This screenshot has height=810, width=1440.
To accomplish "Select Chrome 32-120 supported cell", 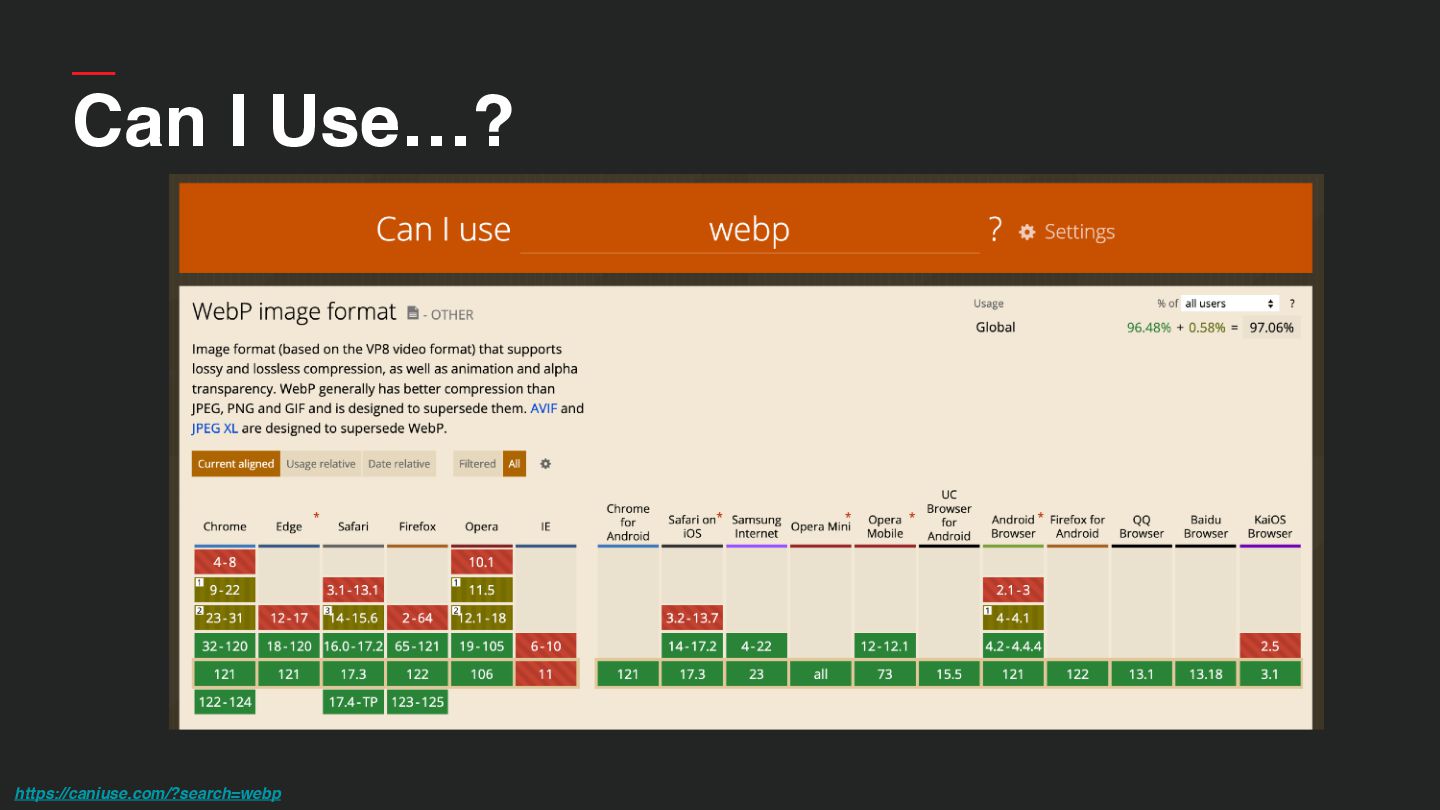I will tap(225, 646).
